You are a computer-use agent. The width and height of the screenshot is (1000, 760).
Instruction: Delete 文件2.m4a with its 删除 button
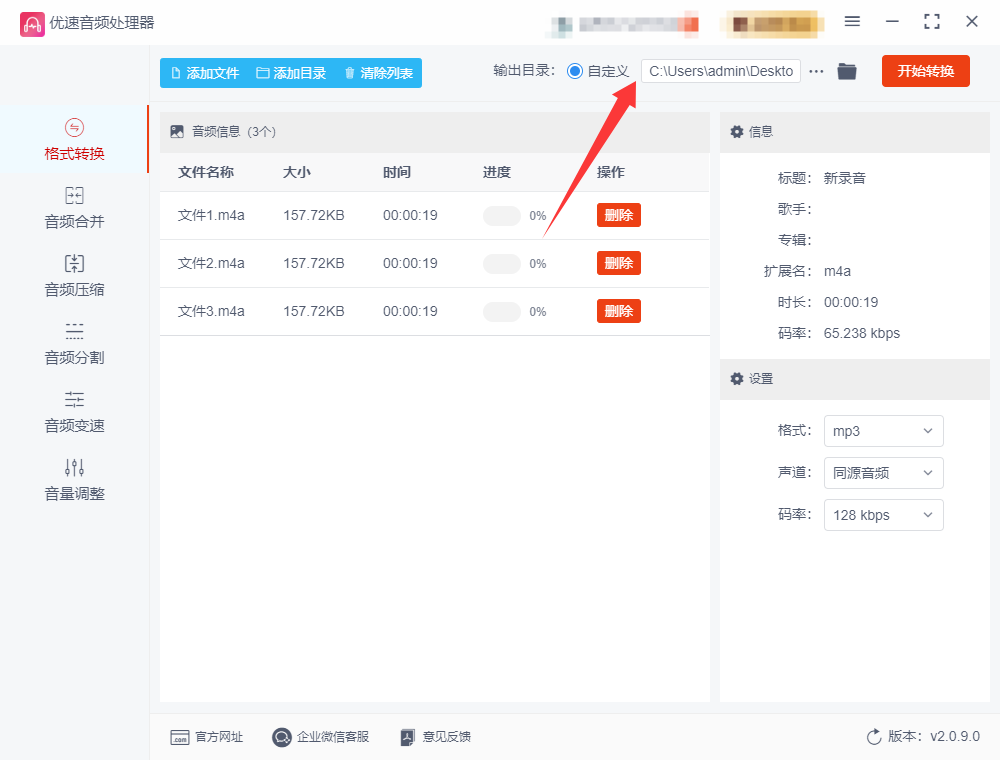tap(619, 263)
